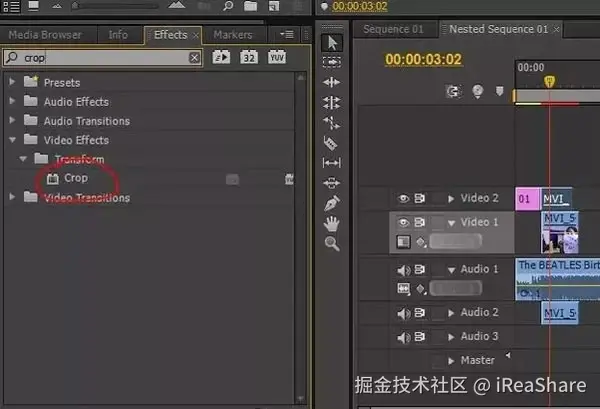Clear the crop search text
This screenshot has height=409, width=600.
click(194, 58)
